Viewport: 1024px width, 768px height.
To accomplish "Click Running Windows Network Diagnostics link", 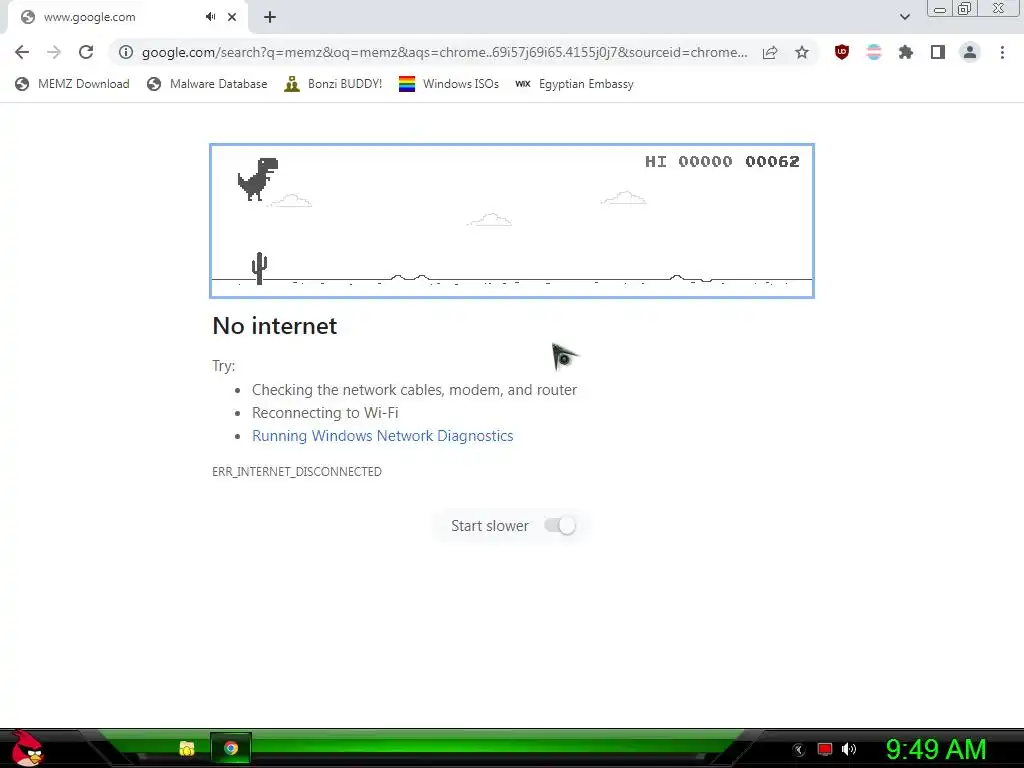I will 383,436.
